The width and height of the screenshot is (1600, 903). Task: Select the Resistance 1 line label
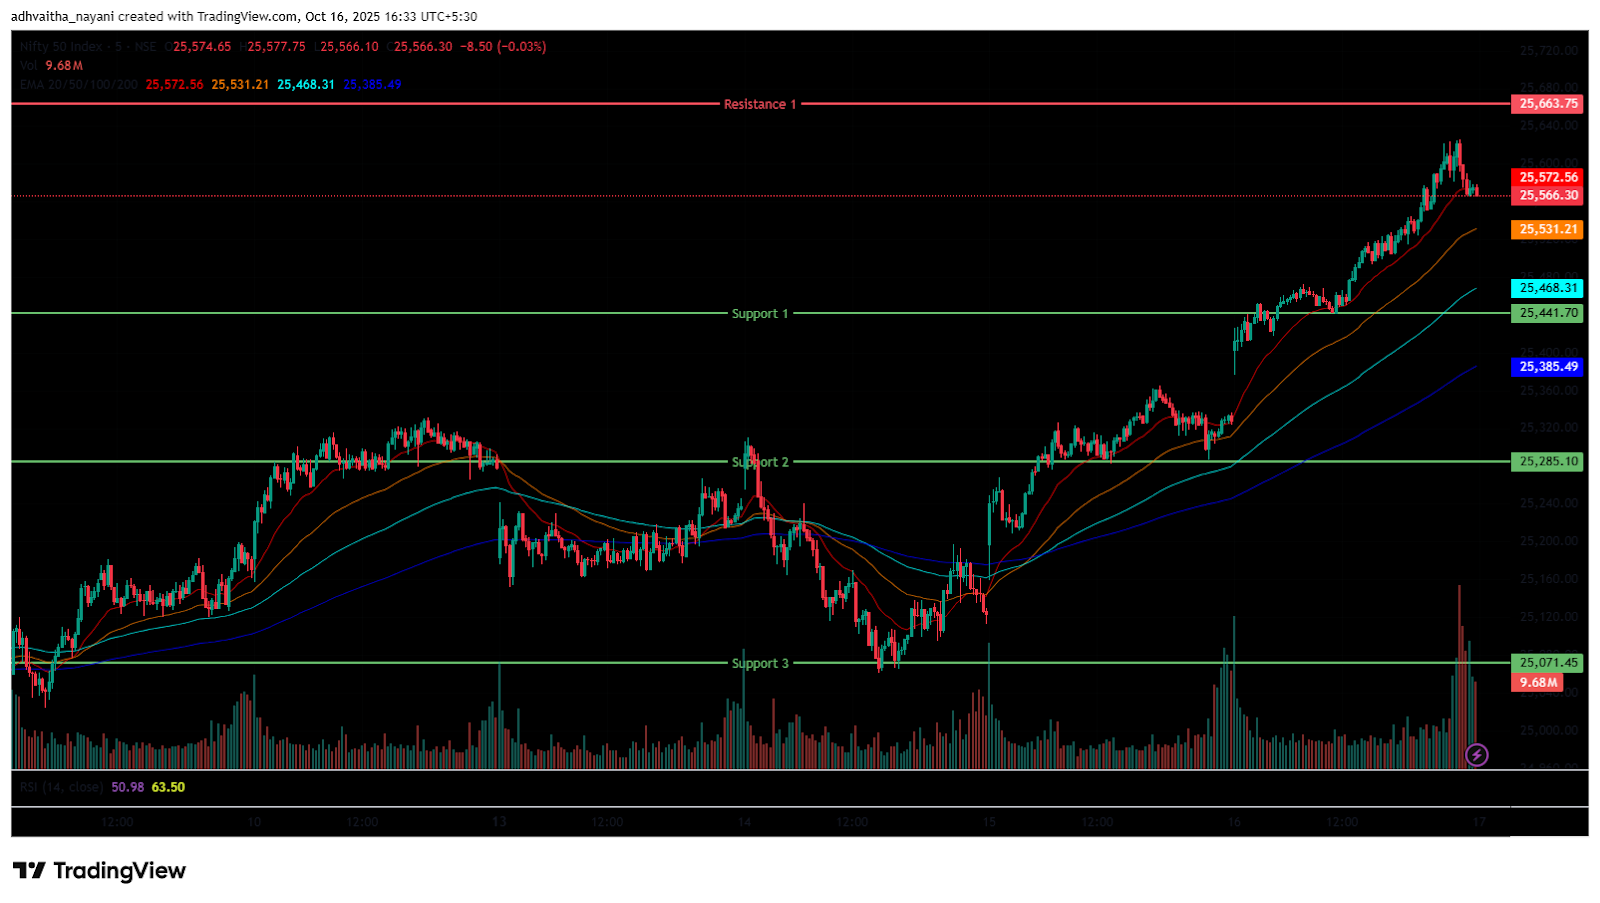760,104
